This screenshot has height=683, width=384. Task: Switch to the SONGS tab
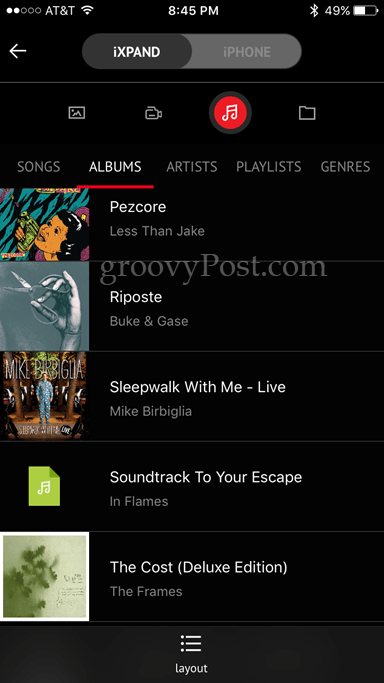[38, 166]
